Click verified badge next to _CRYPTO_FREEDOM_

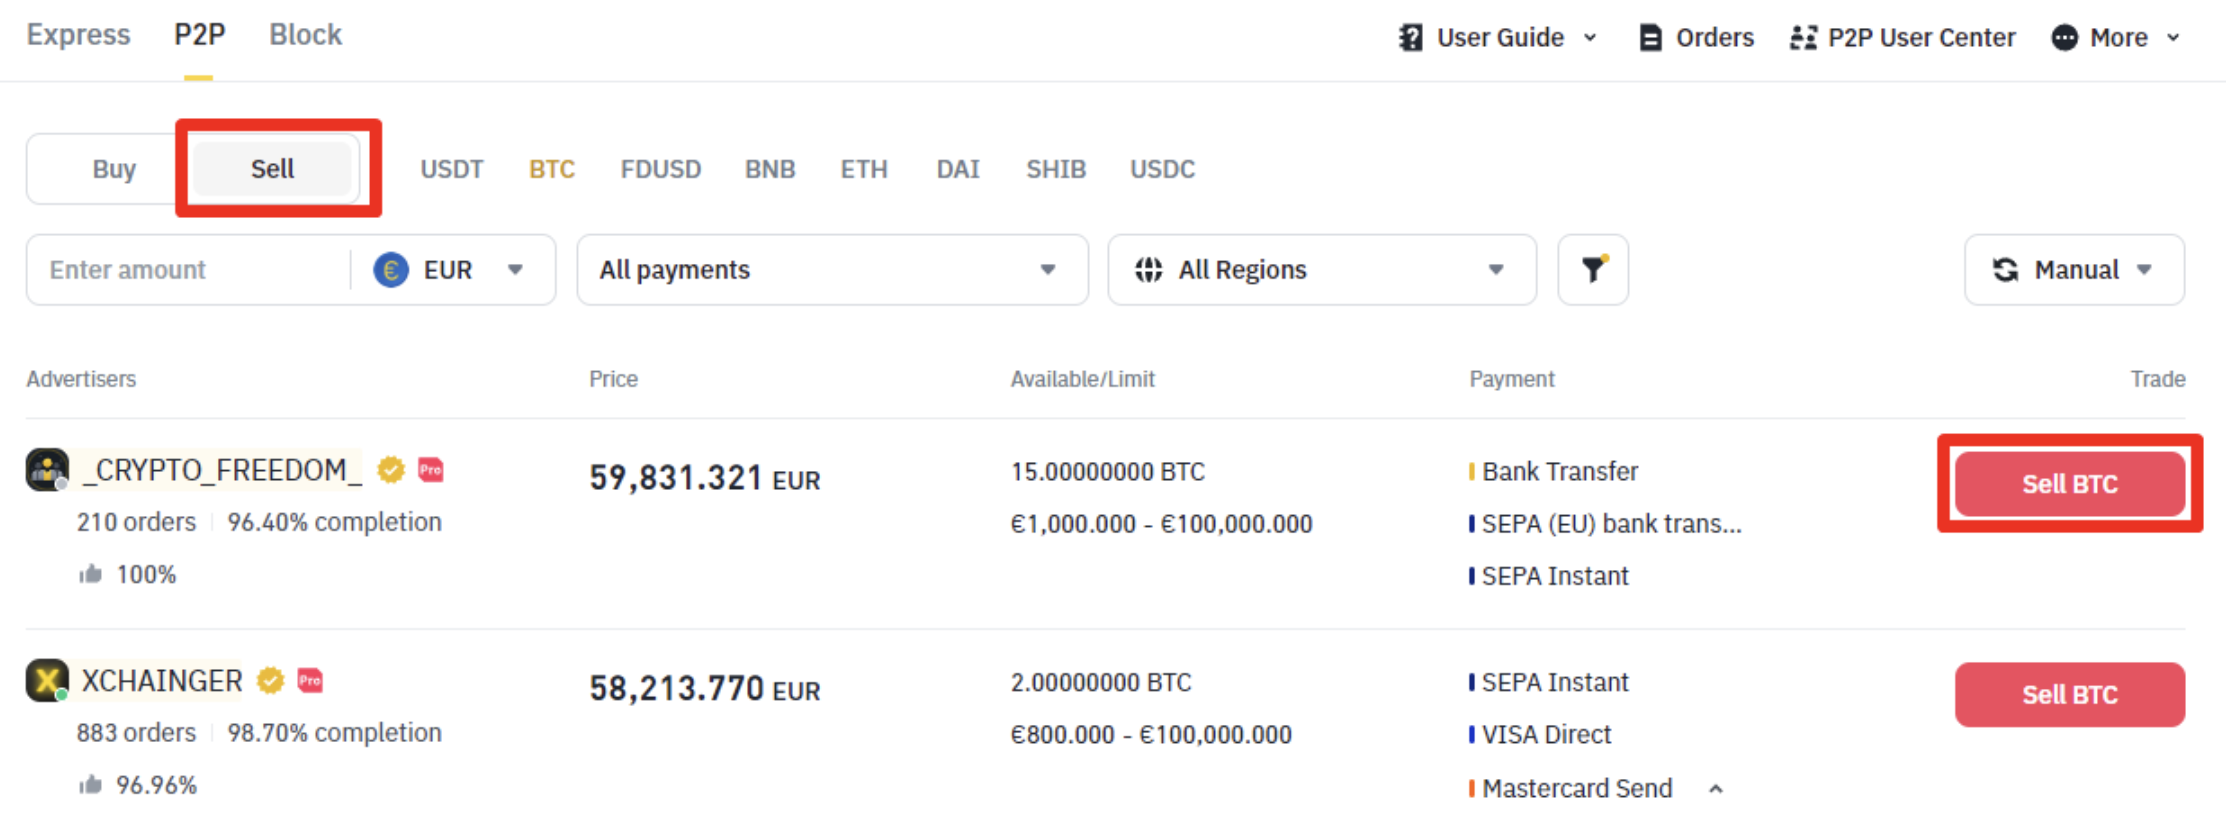point(391,469)
